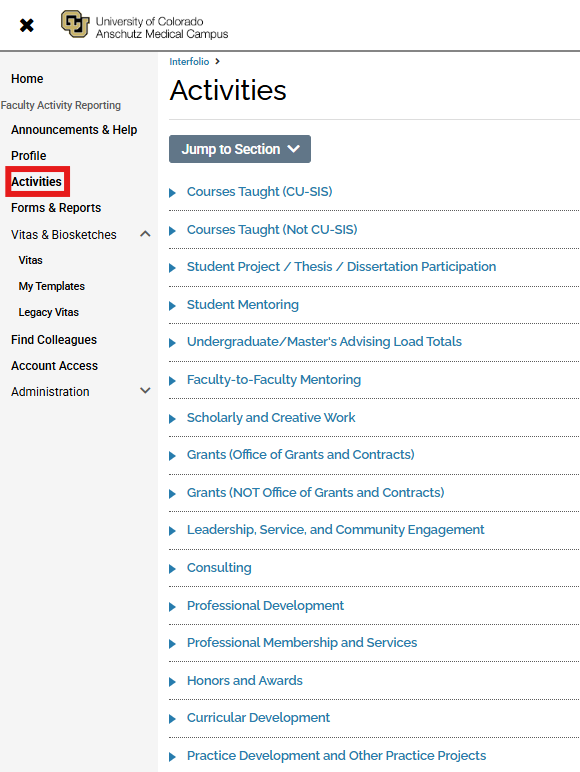Open Faculty-to-Faculty Mentoring link
The image size is (580, 772).
[x=274, y=380]
